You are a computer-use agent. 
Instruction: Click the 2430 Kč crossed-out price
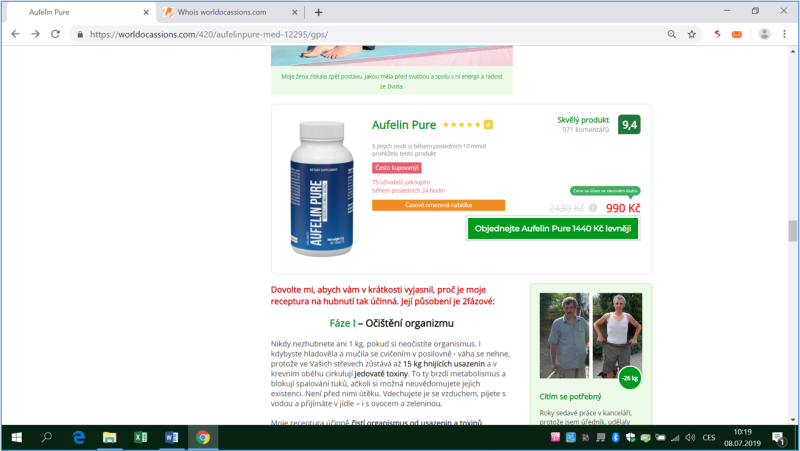(x=566, y=208)
